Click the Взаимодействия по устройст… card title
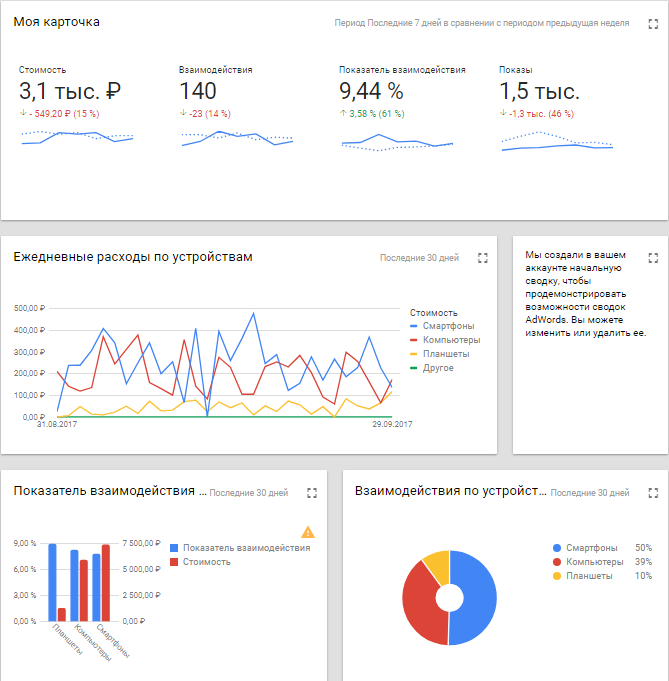669x681 pixels. [450, 491]
